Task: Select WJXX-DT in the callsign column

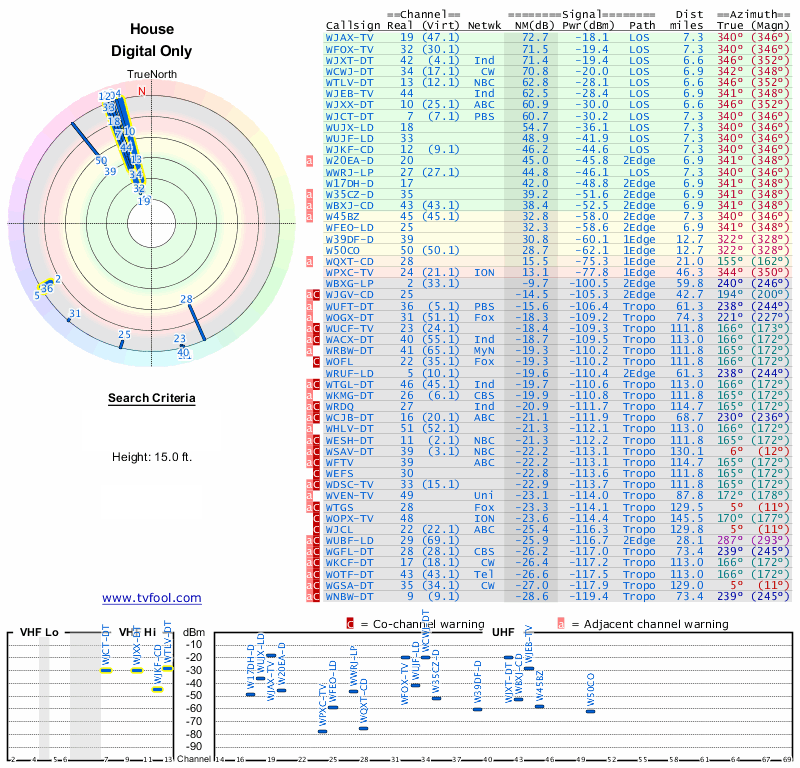Action: [x=349, y=105]
